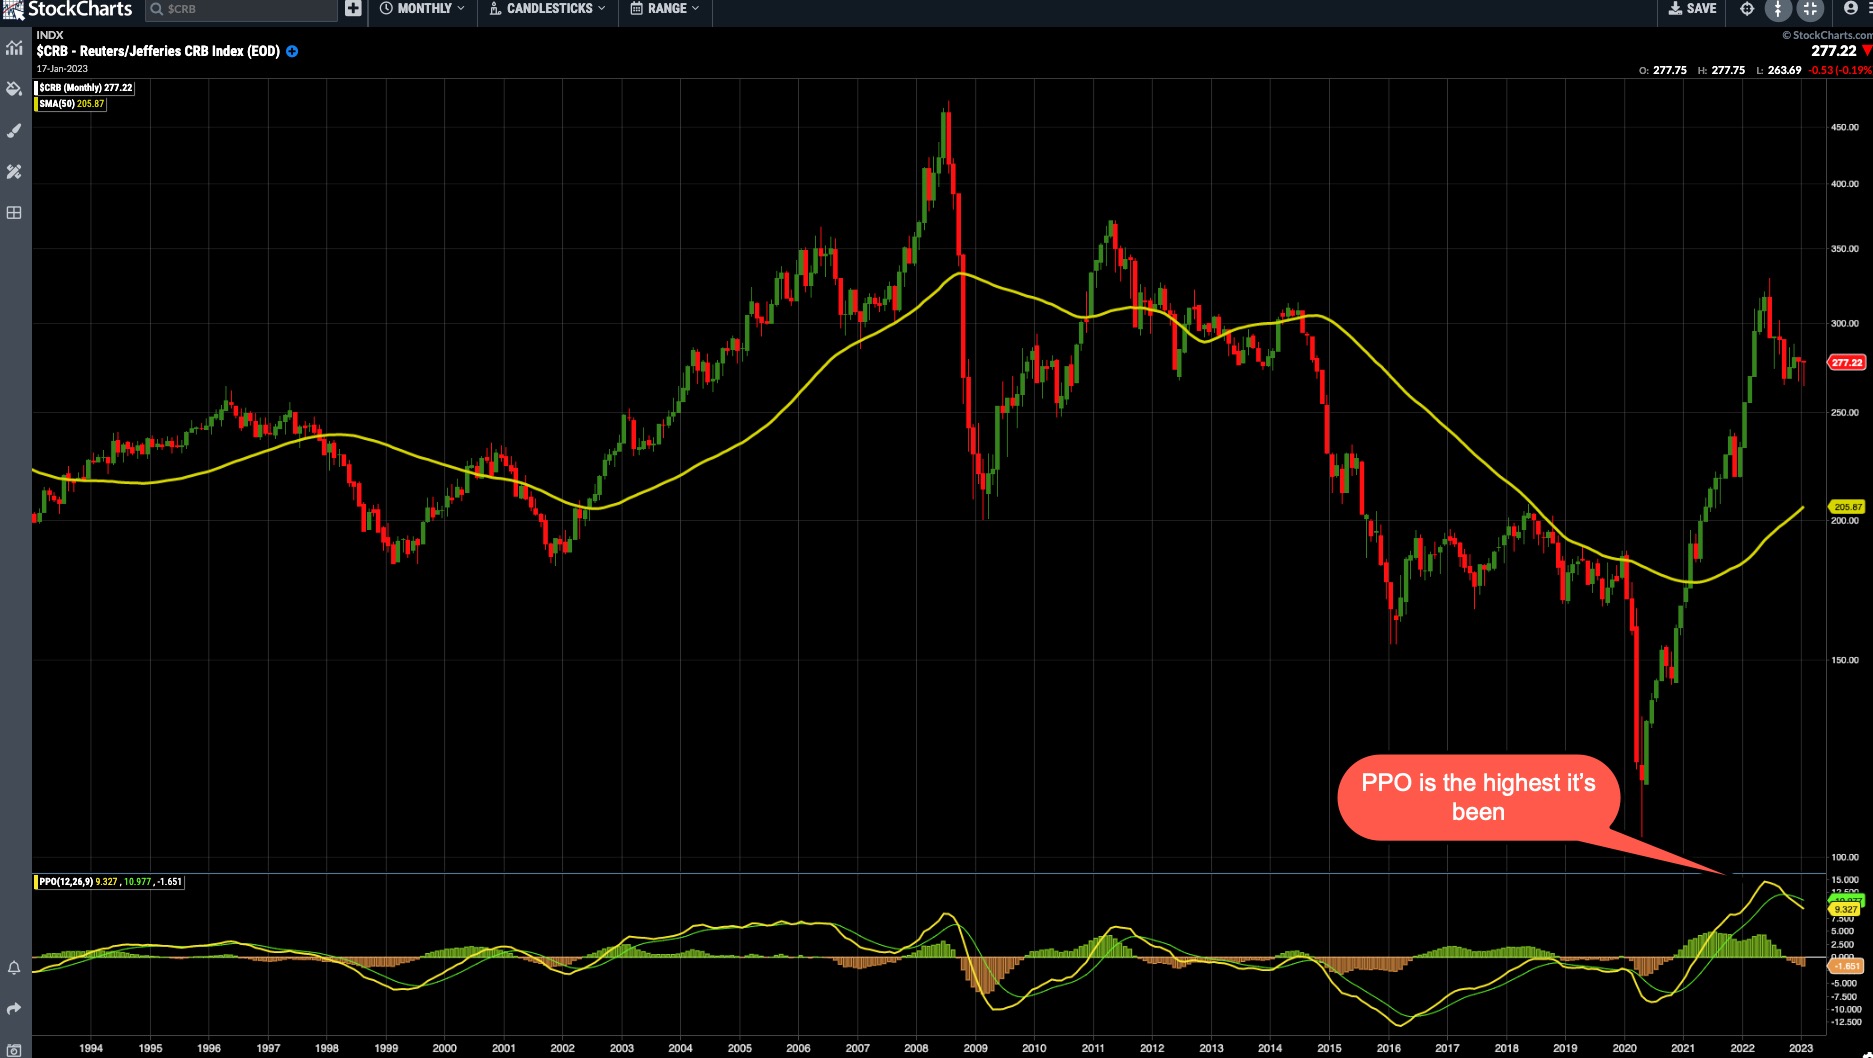Toggle the exit fullscreen button
This screenshot has width=1873, height=1058.
1810,9
